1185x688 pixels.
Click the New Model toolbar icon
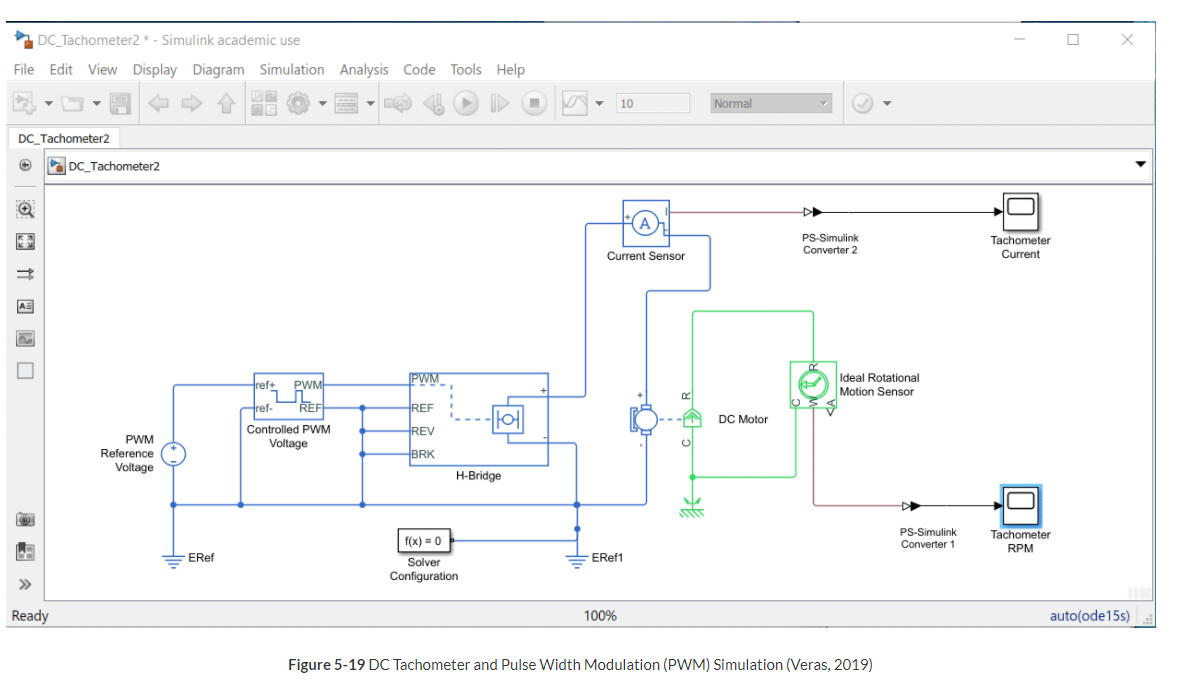tap(24, 104)
